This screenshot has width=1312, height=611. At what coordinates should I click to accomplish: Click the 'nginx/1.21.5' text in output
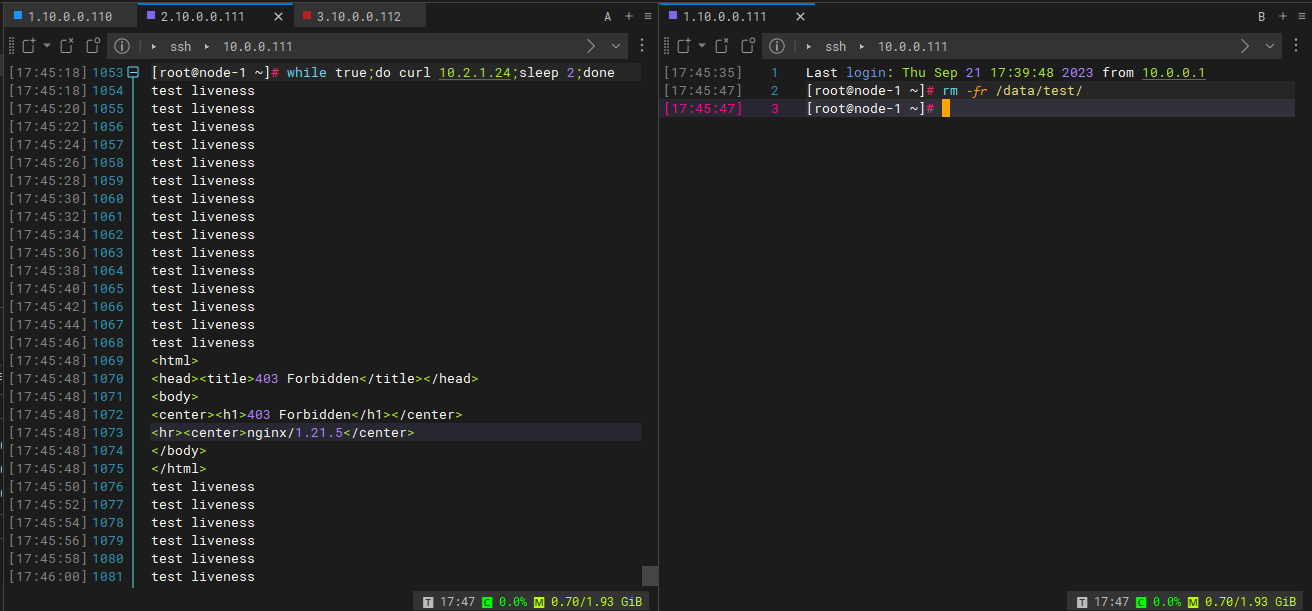tap(295, 433)
